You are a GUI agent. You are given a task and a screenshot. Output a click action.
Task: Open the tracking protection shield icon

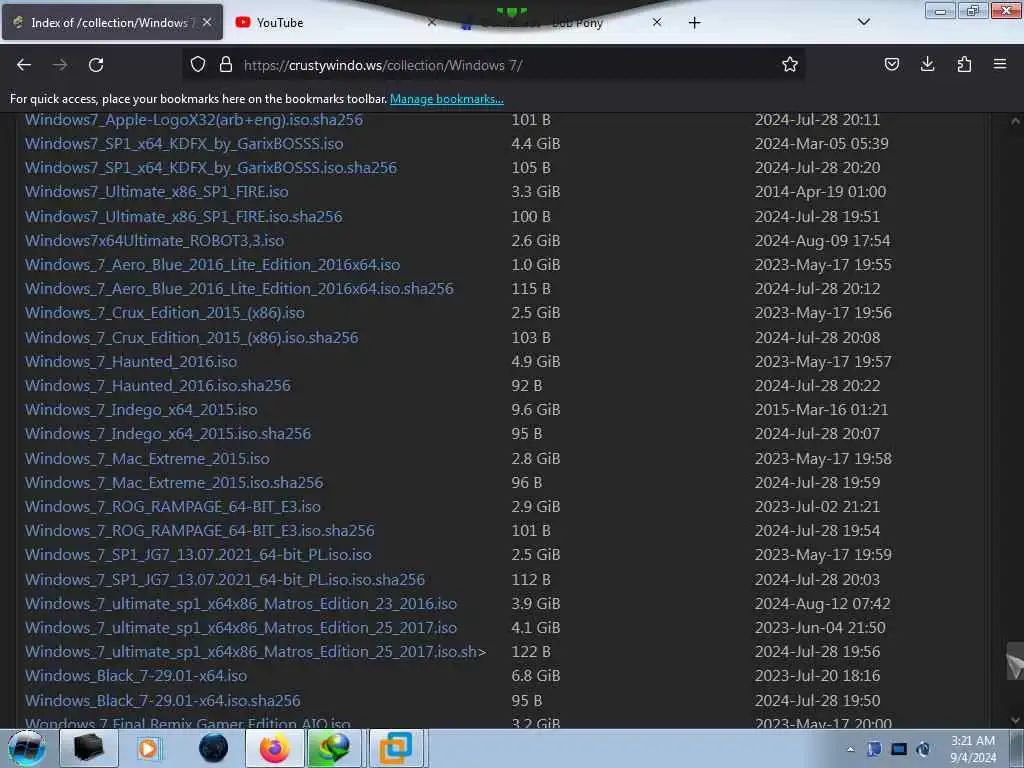[198, 64]
